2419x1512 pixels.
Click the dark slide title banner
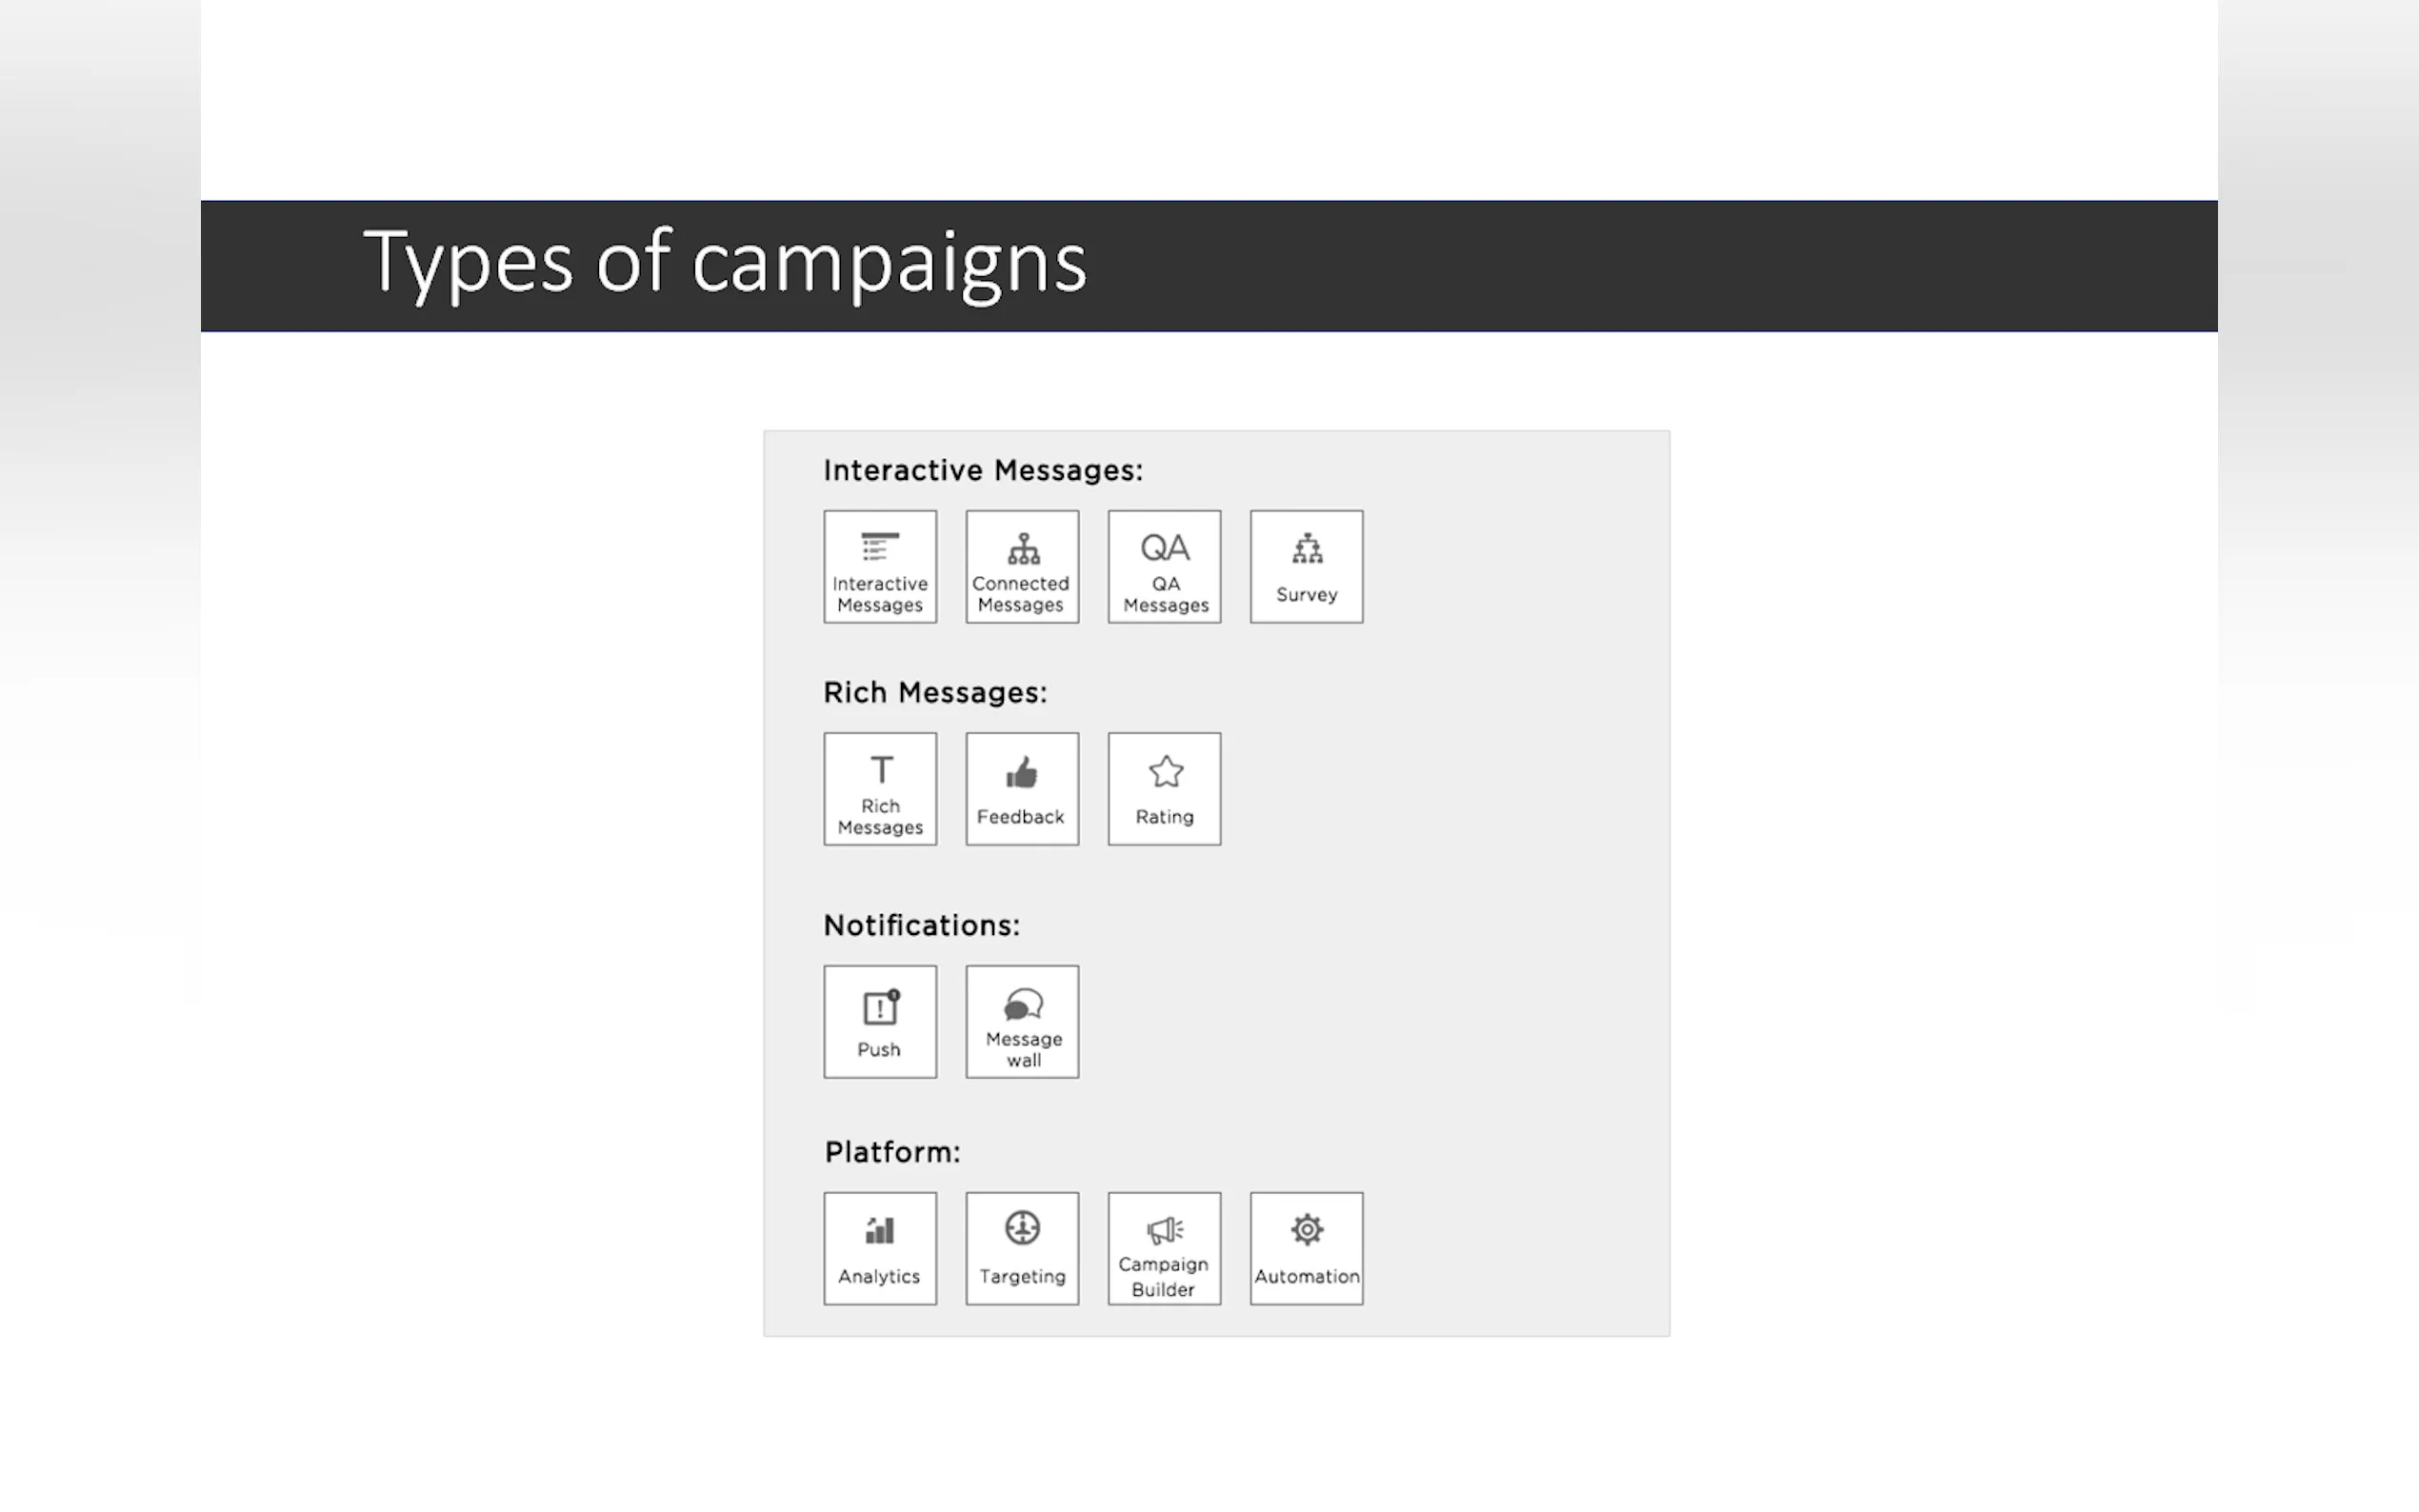tap(1600, 266)
